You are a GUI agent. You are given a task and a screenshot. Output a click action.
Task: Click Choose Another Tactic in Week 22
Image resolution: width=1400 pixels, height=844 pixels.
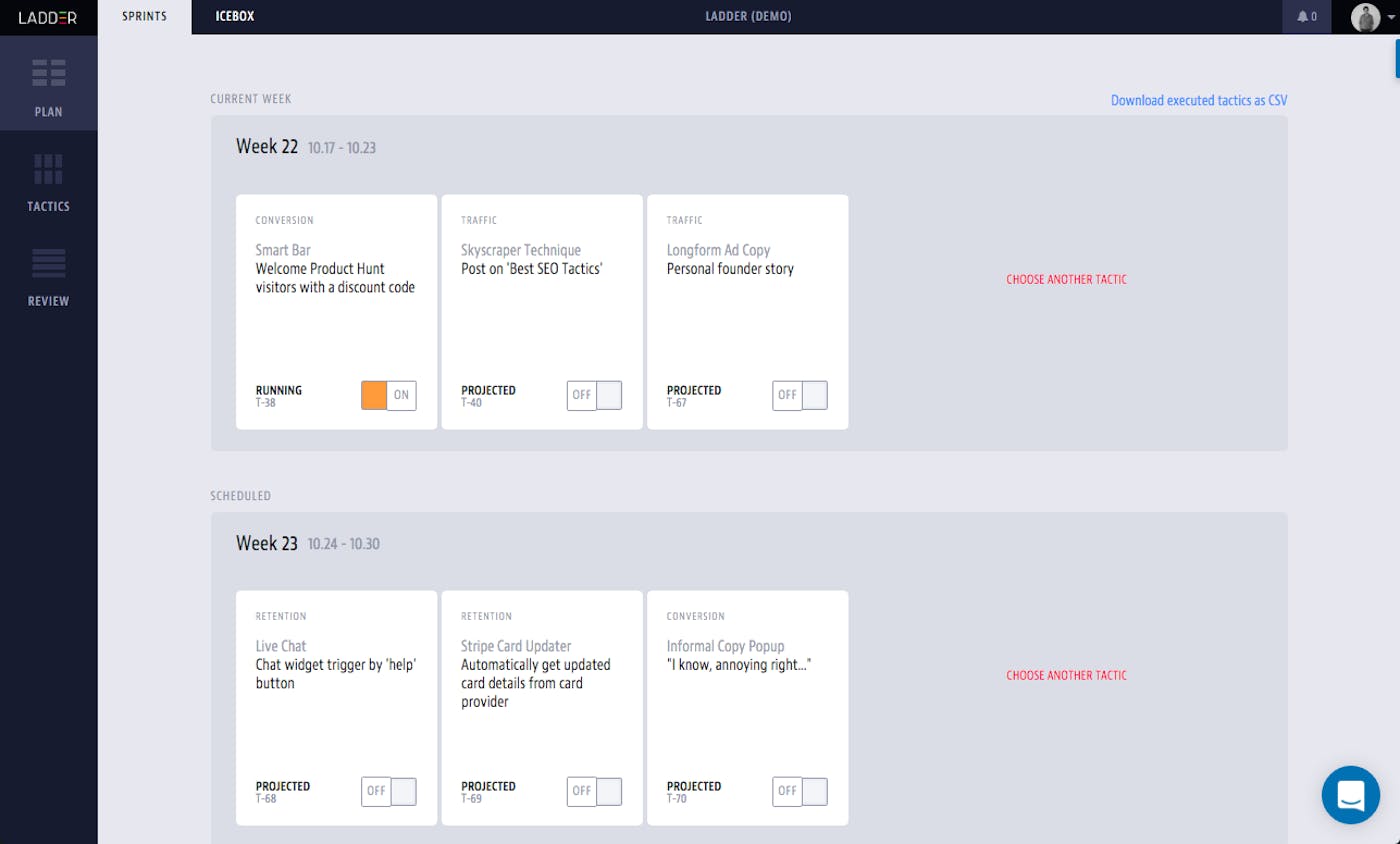point(1066,280)
